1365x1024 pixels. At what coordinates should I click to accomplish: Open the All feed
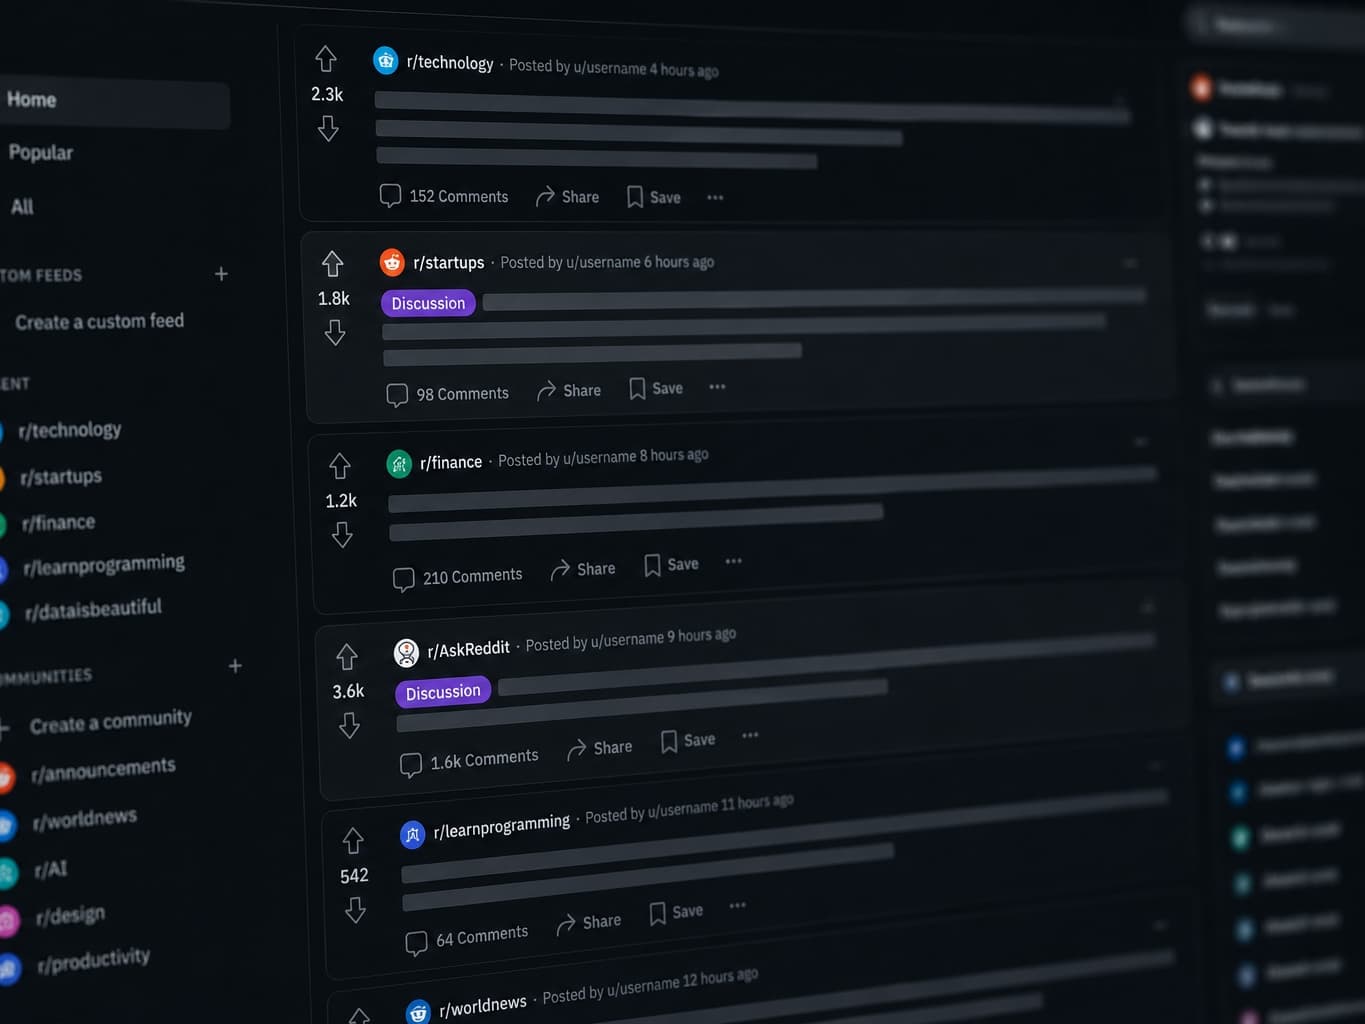coord(22,207)
